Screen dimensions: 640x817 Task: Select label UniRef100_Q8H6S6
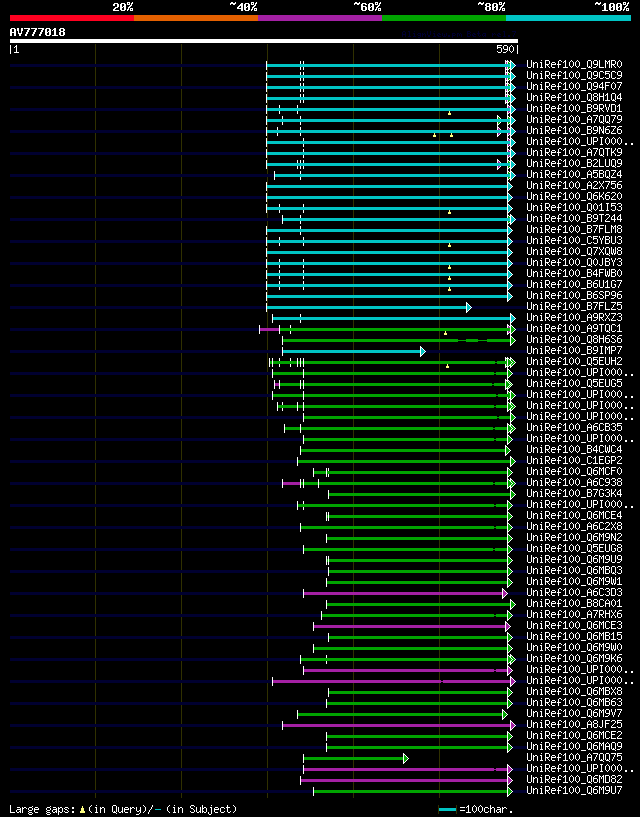[x=574, y=340]
